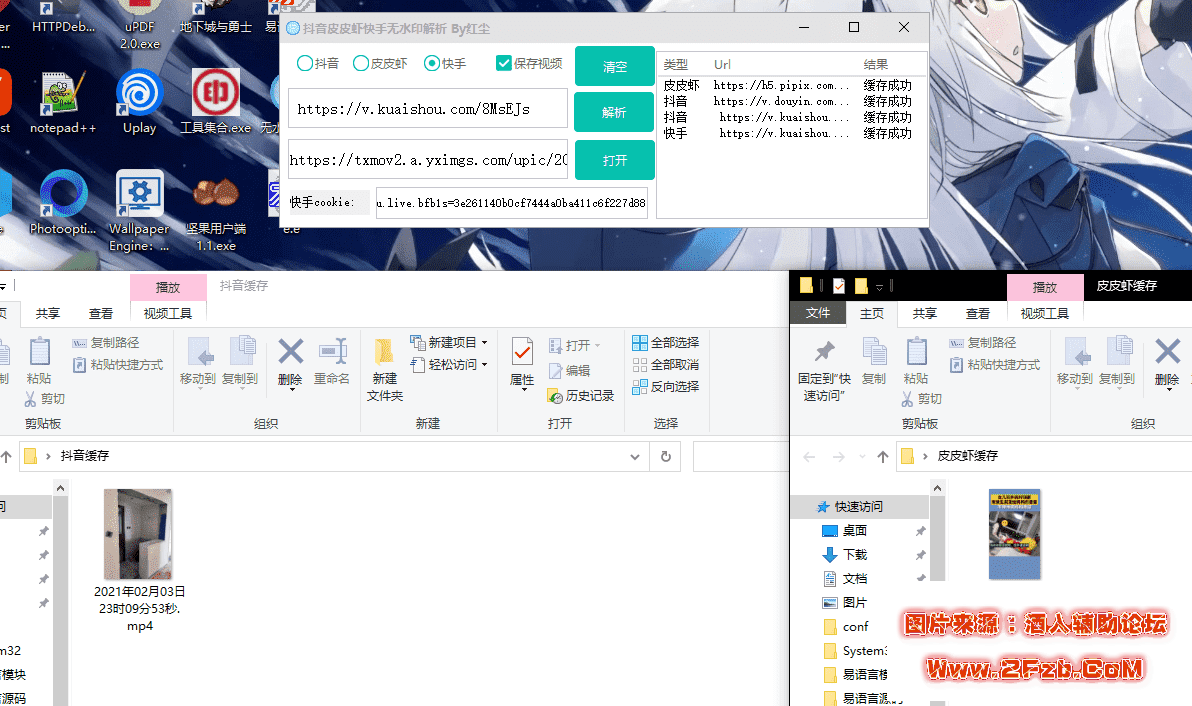Click the 打开 button in parser window
This screenshot has height=706, width=1192.
pyautogui.click(x=614, y=160)
